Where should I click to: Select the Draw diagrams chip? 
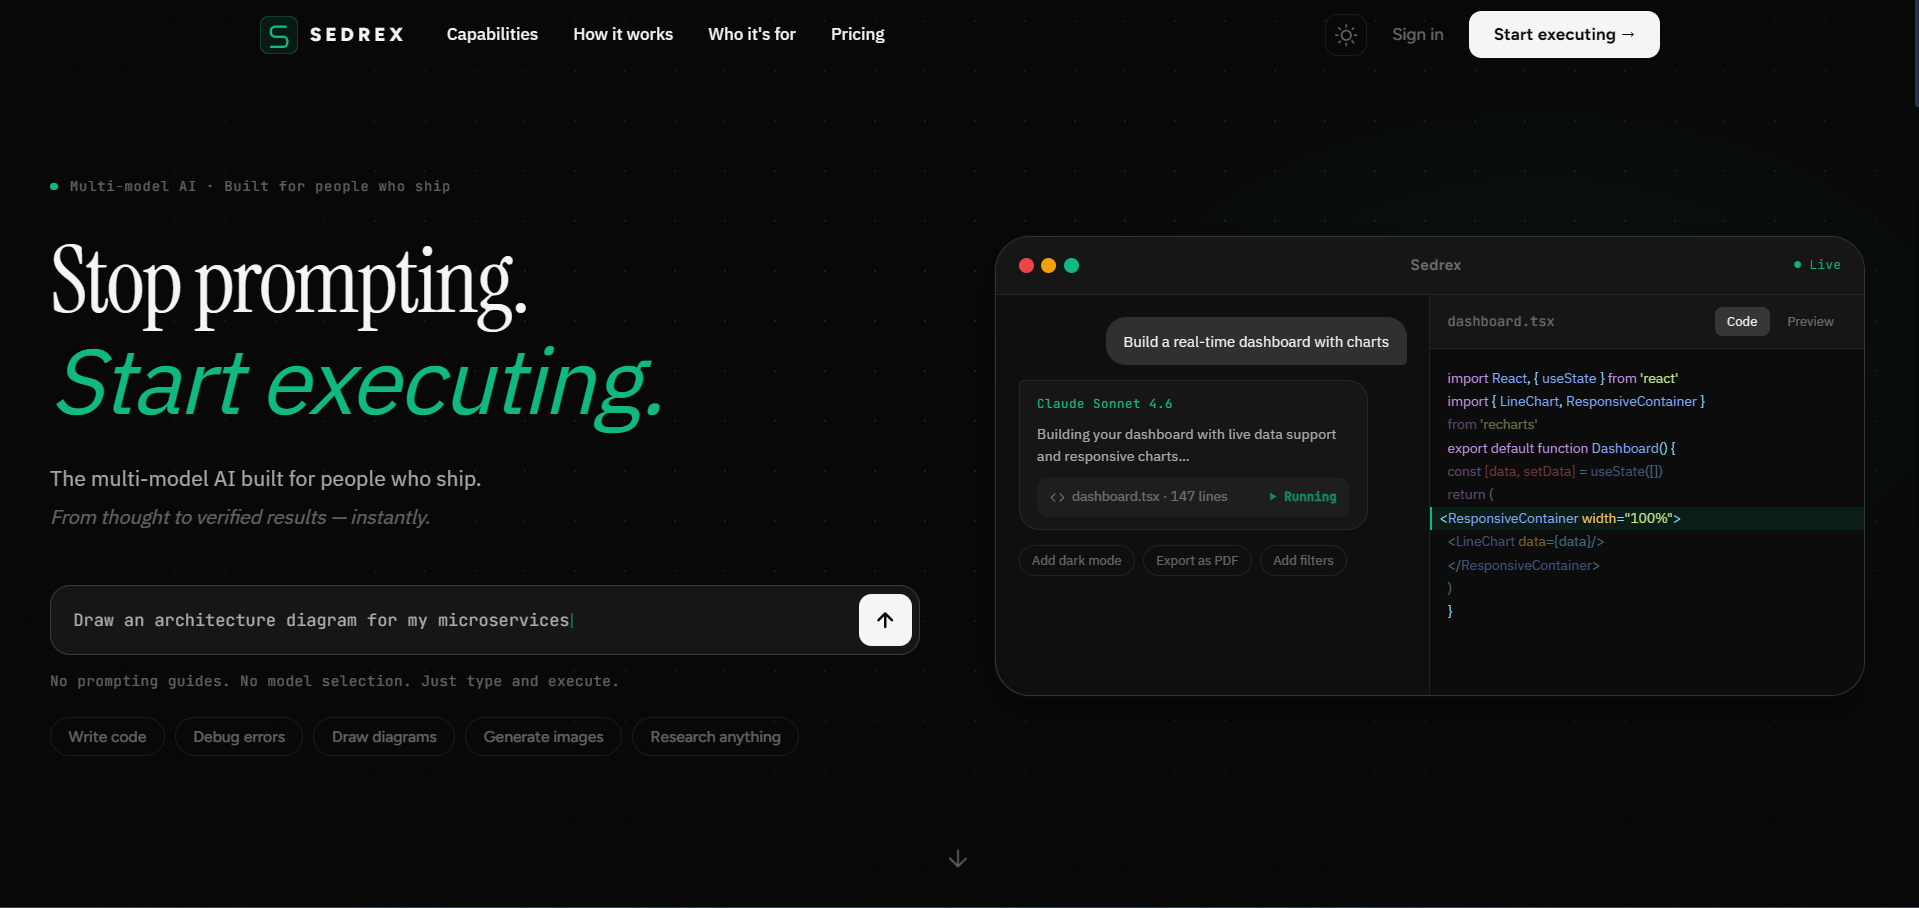[x=384, y=737]
